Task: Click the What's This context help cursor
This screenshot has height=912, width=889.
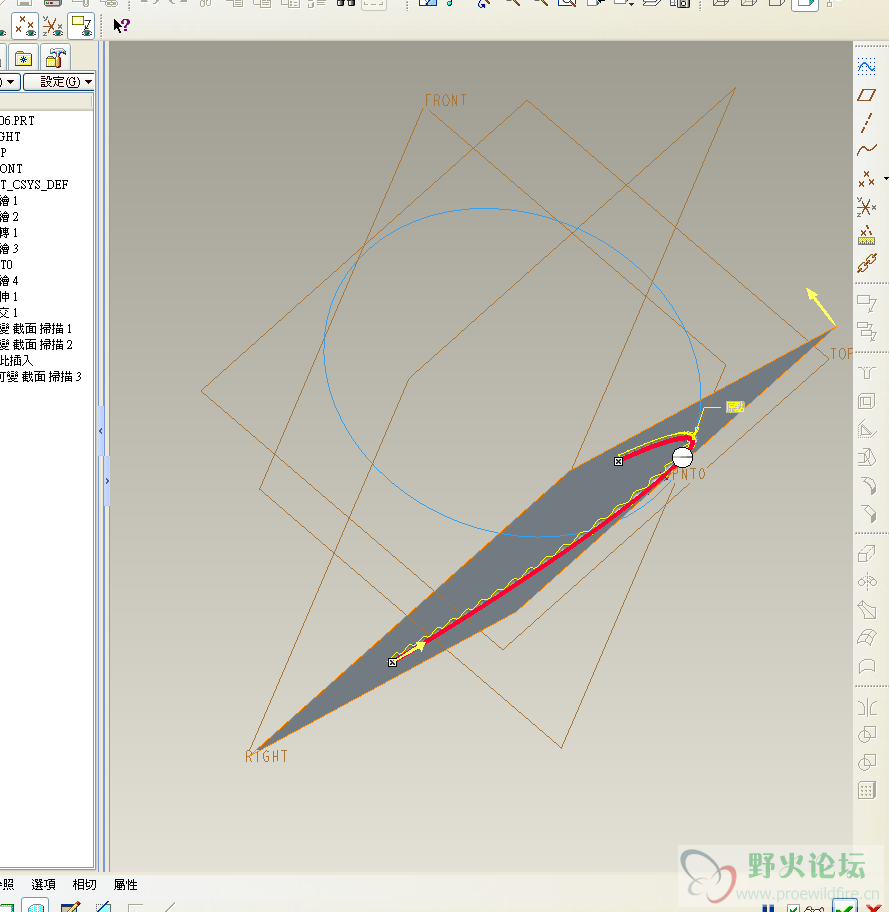Action: [x=121, y=26]
